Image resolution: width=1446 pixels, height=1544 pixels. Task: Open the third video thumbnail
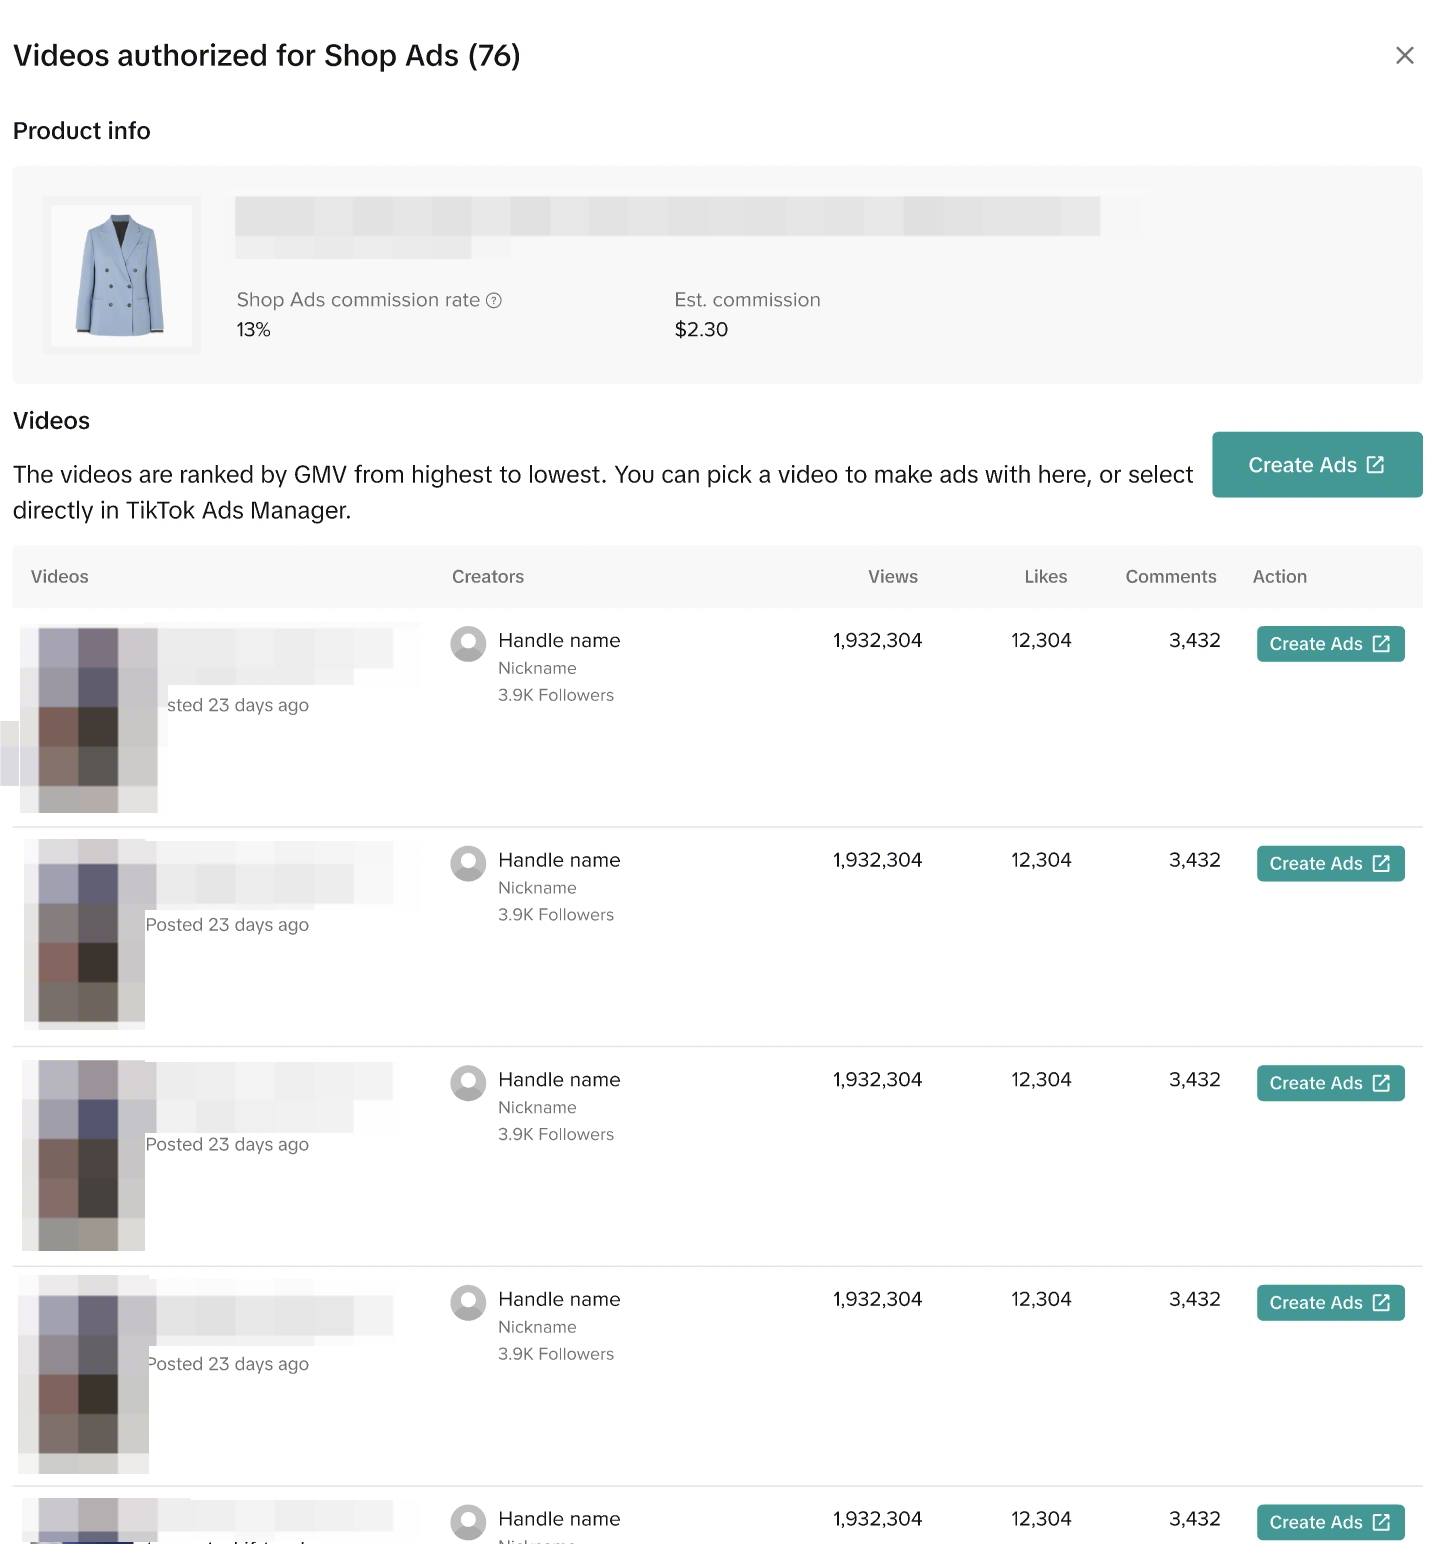click(x=85, y=1154)
